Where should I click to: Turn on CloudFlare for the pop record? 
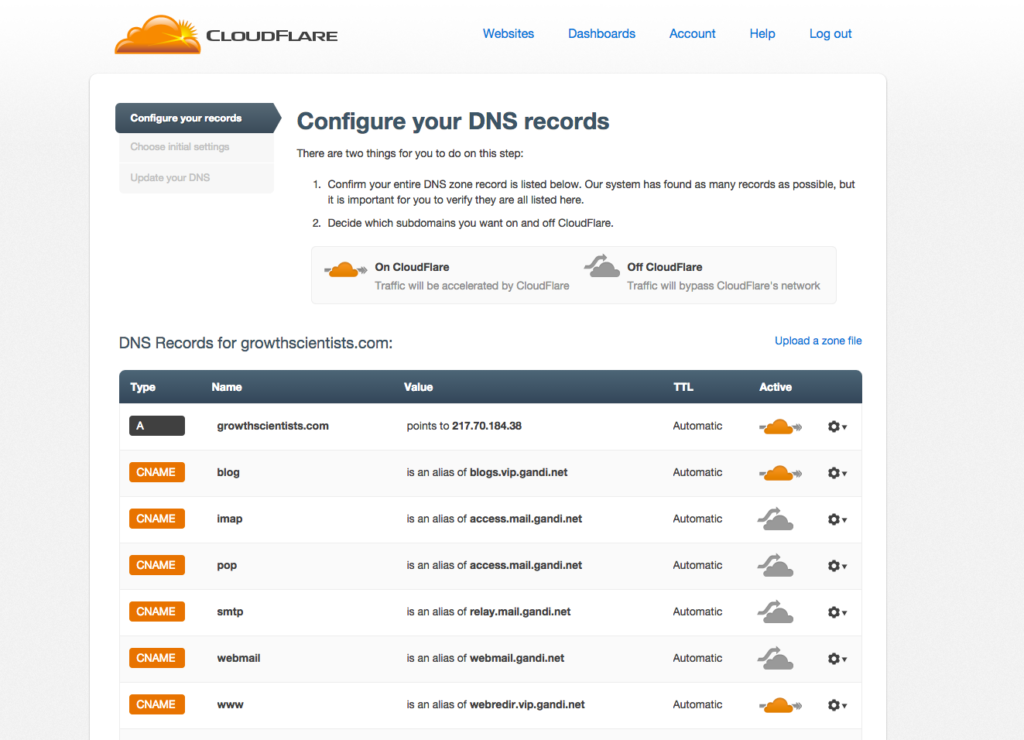775,565
